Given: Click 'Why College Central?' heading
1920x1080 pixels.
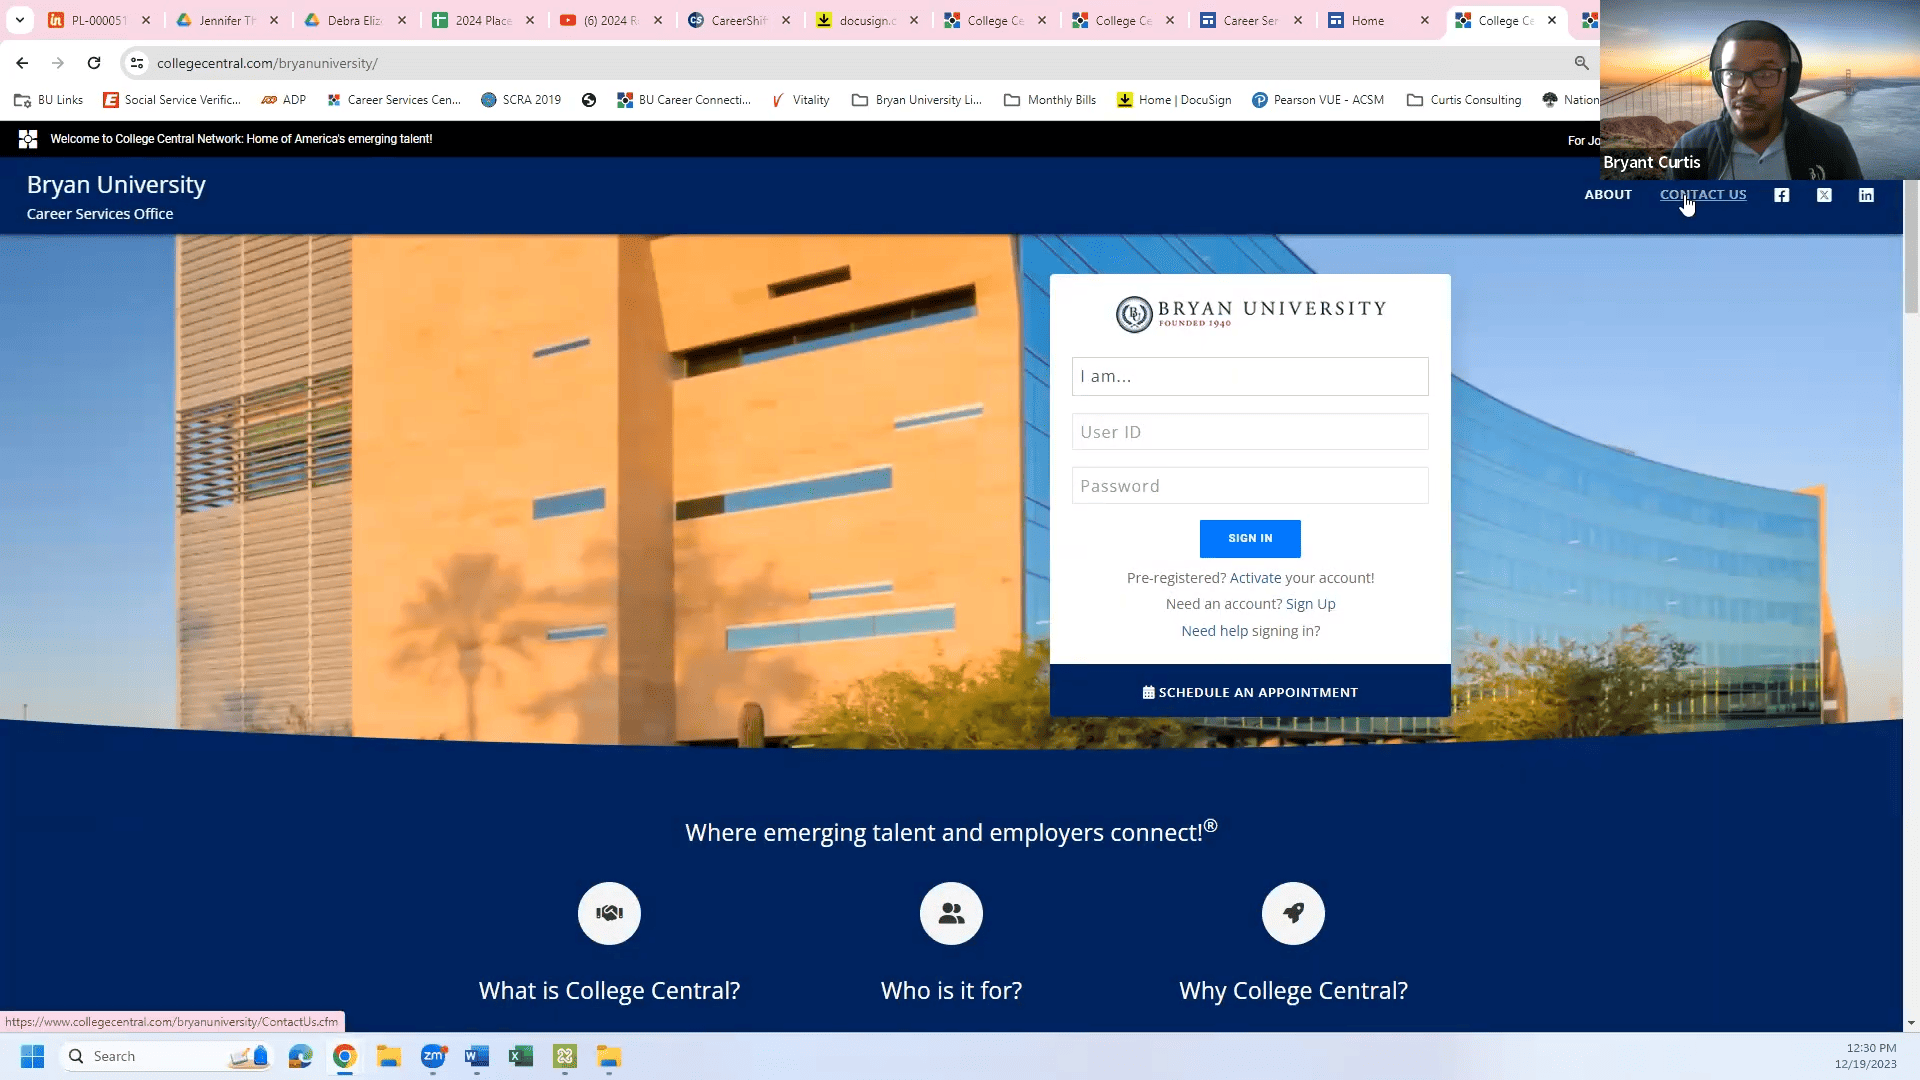Looking at the screenshot, I should (x=1293, y=990).
